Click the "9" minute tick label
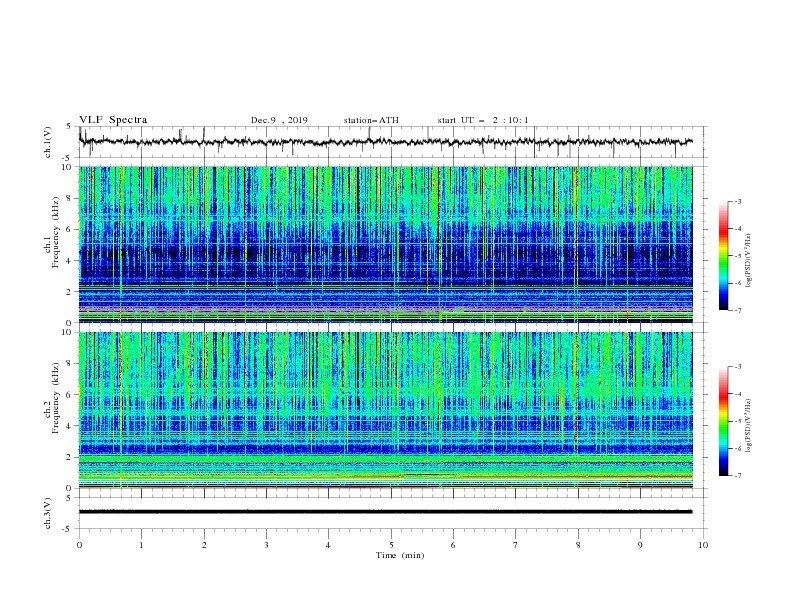Image resolution: width=792 pixels, height=612 pixels. pyautogui.click(x=640, y=545)
